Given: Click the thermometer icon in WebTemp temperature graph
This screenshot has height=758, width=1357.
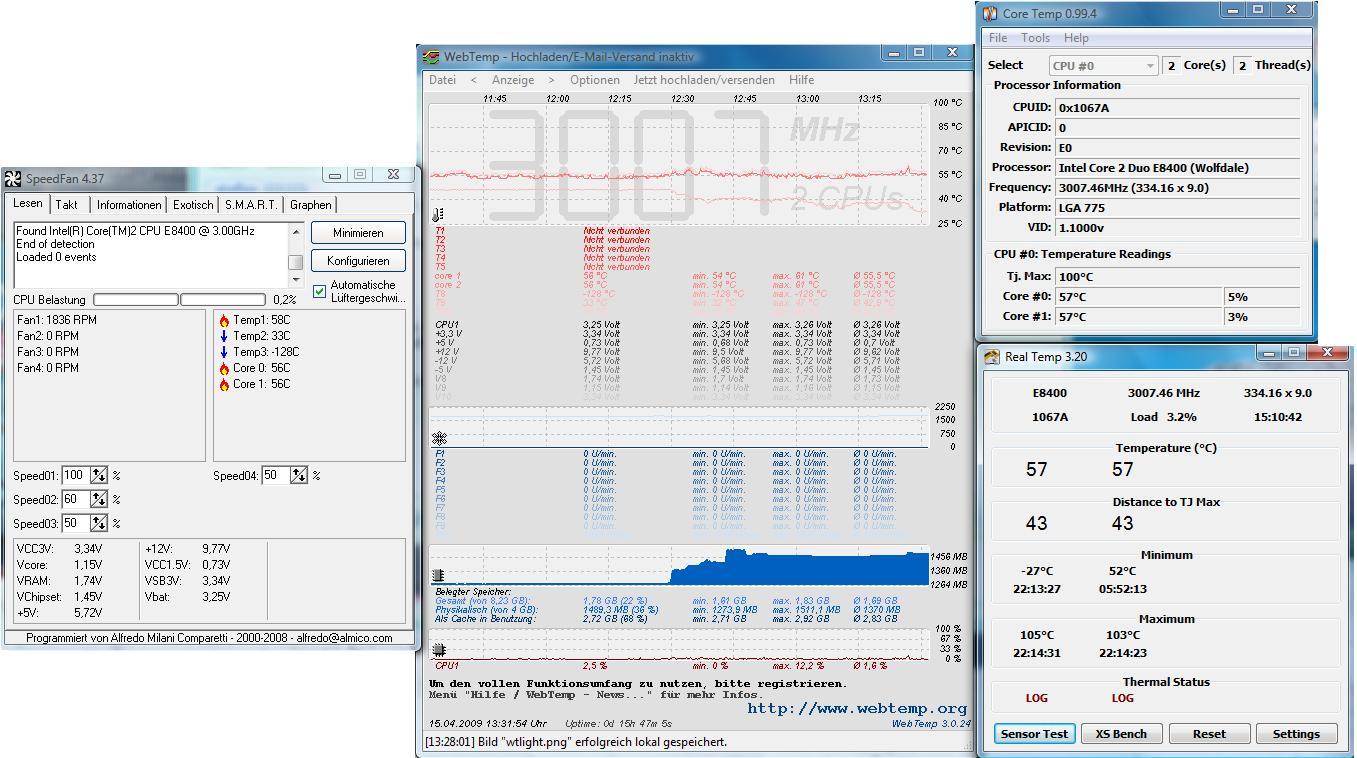Looking at the screenshot, I should (438, 214).
